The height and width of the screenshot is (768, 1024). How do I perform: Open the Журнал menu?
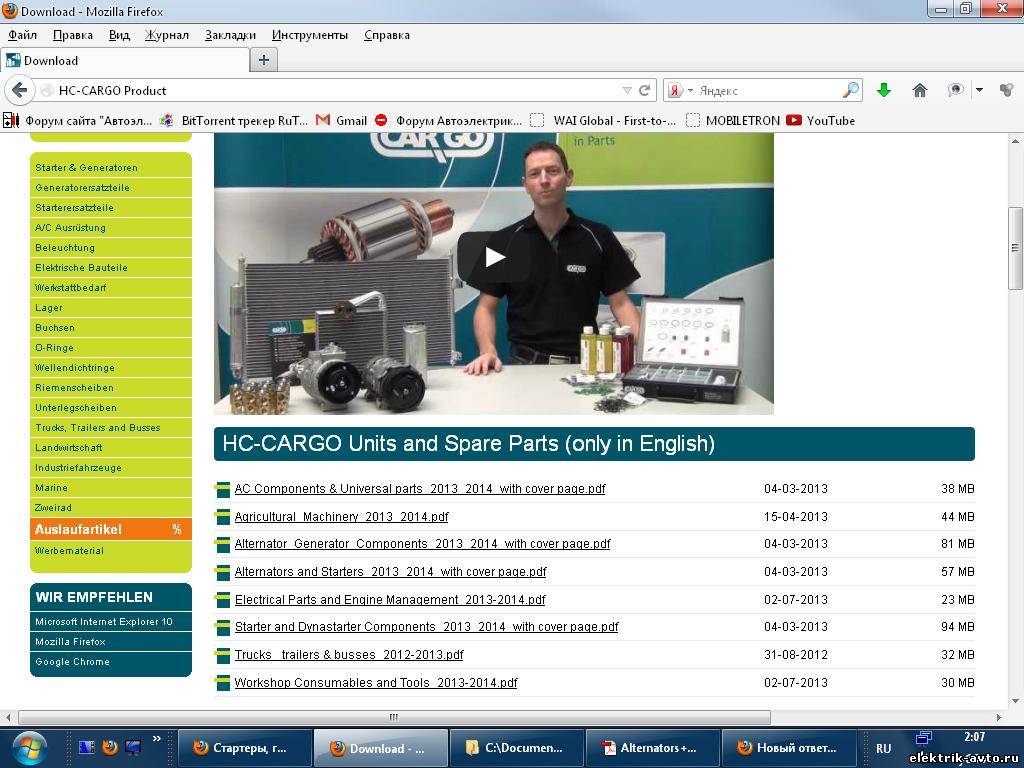tap(167, 35)
